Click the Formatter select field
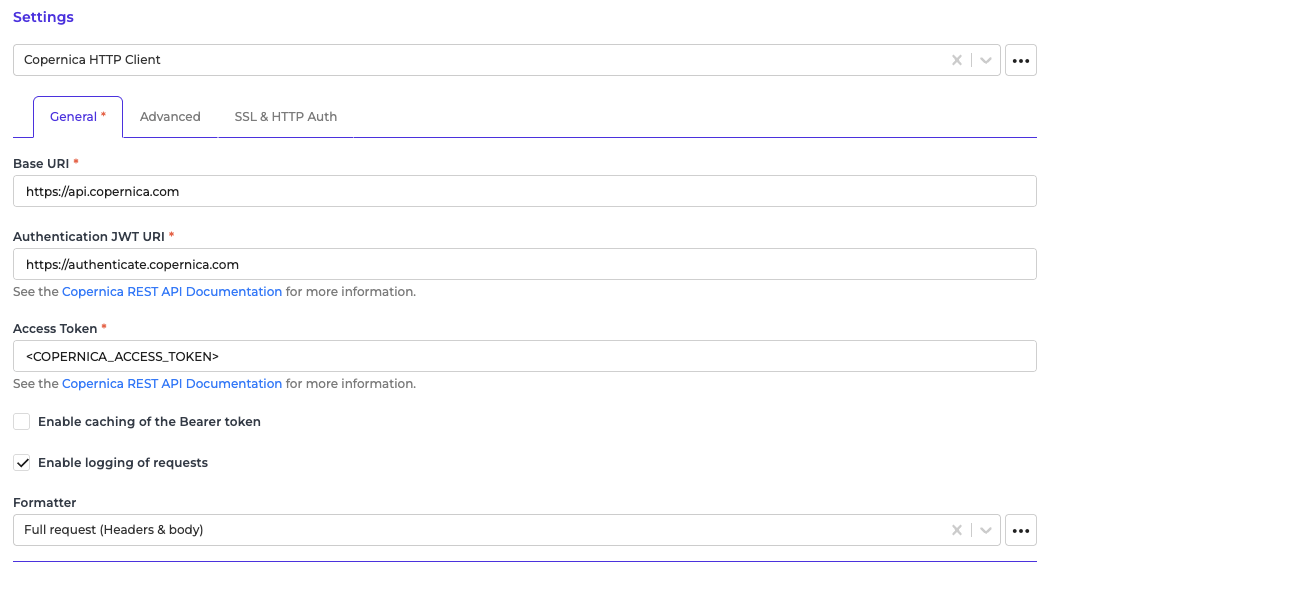Viewport: 1315px width, 596px height. (x=480, y=530)
